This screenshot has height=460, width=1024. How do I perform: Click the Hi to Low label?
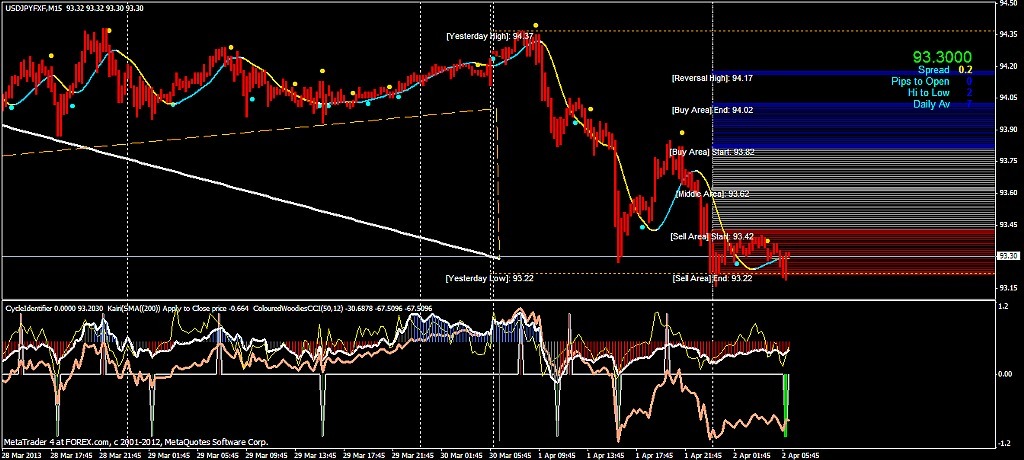[929, 93]
